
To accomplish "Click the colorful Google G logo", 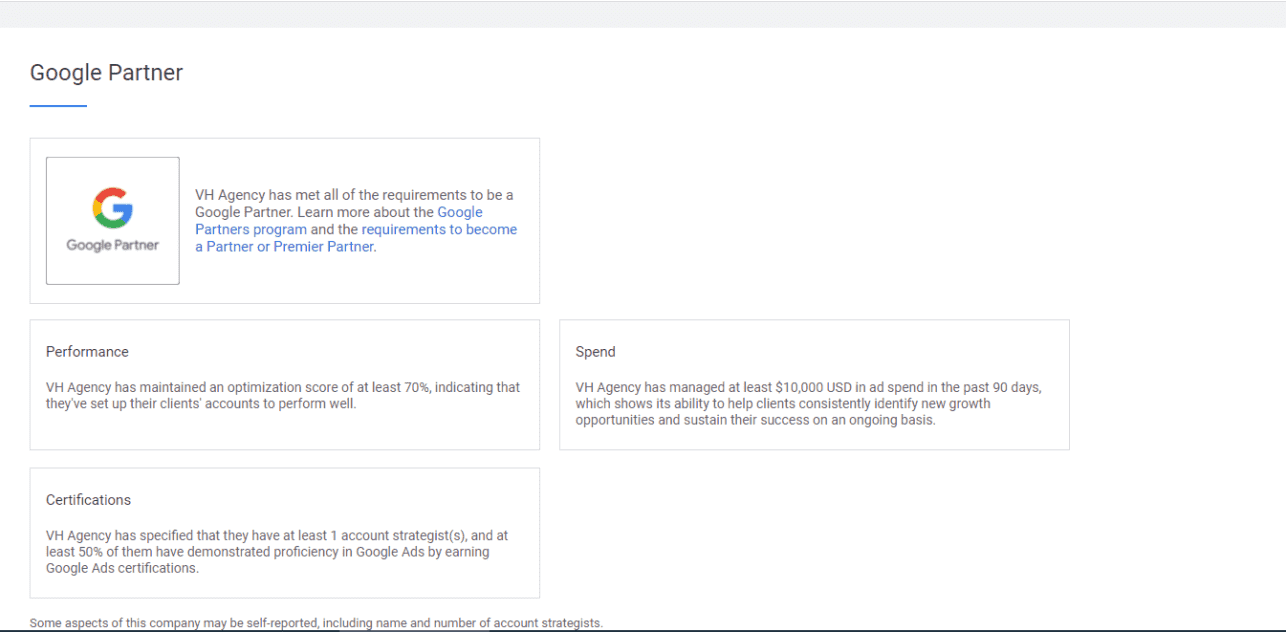I will (113, 208).
